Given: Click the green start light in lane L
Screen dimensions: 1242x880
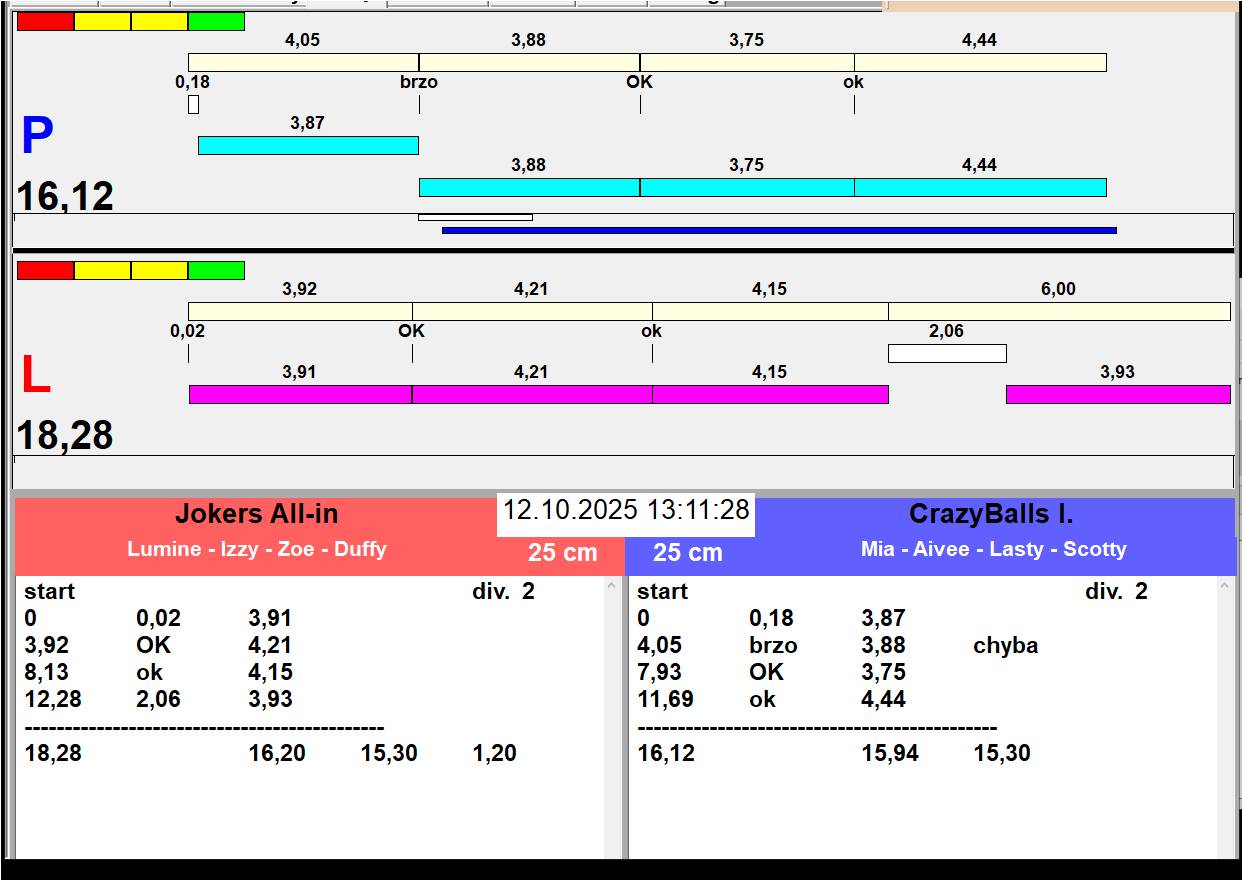Looking at the screenshot, I should pos(216,270).
